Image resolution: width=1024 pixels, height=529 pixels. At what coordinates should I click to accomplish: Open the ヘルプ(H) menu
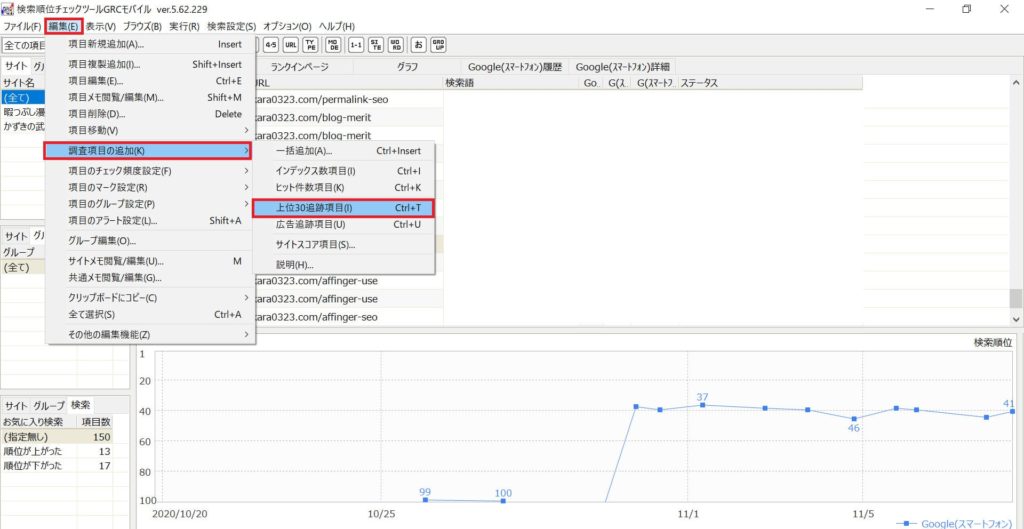pos(337,27)
